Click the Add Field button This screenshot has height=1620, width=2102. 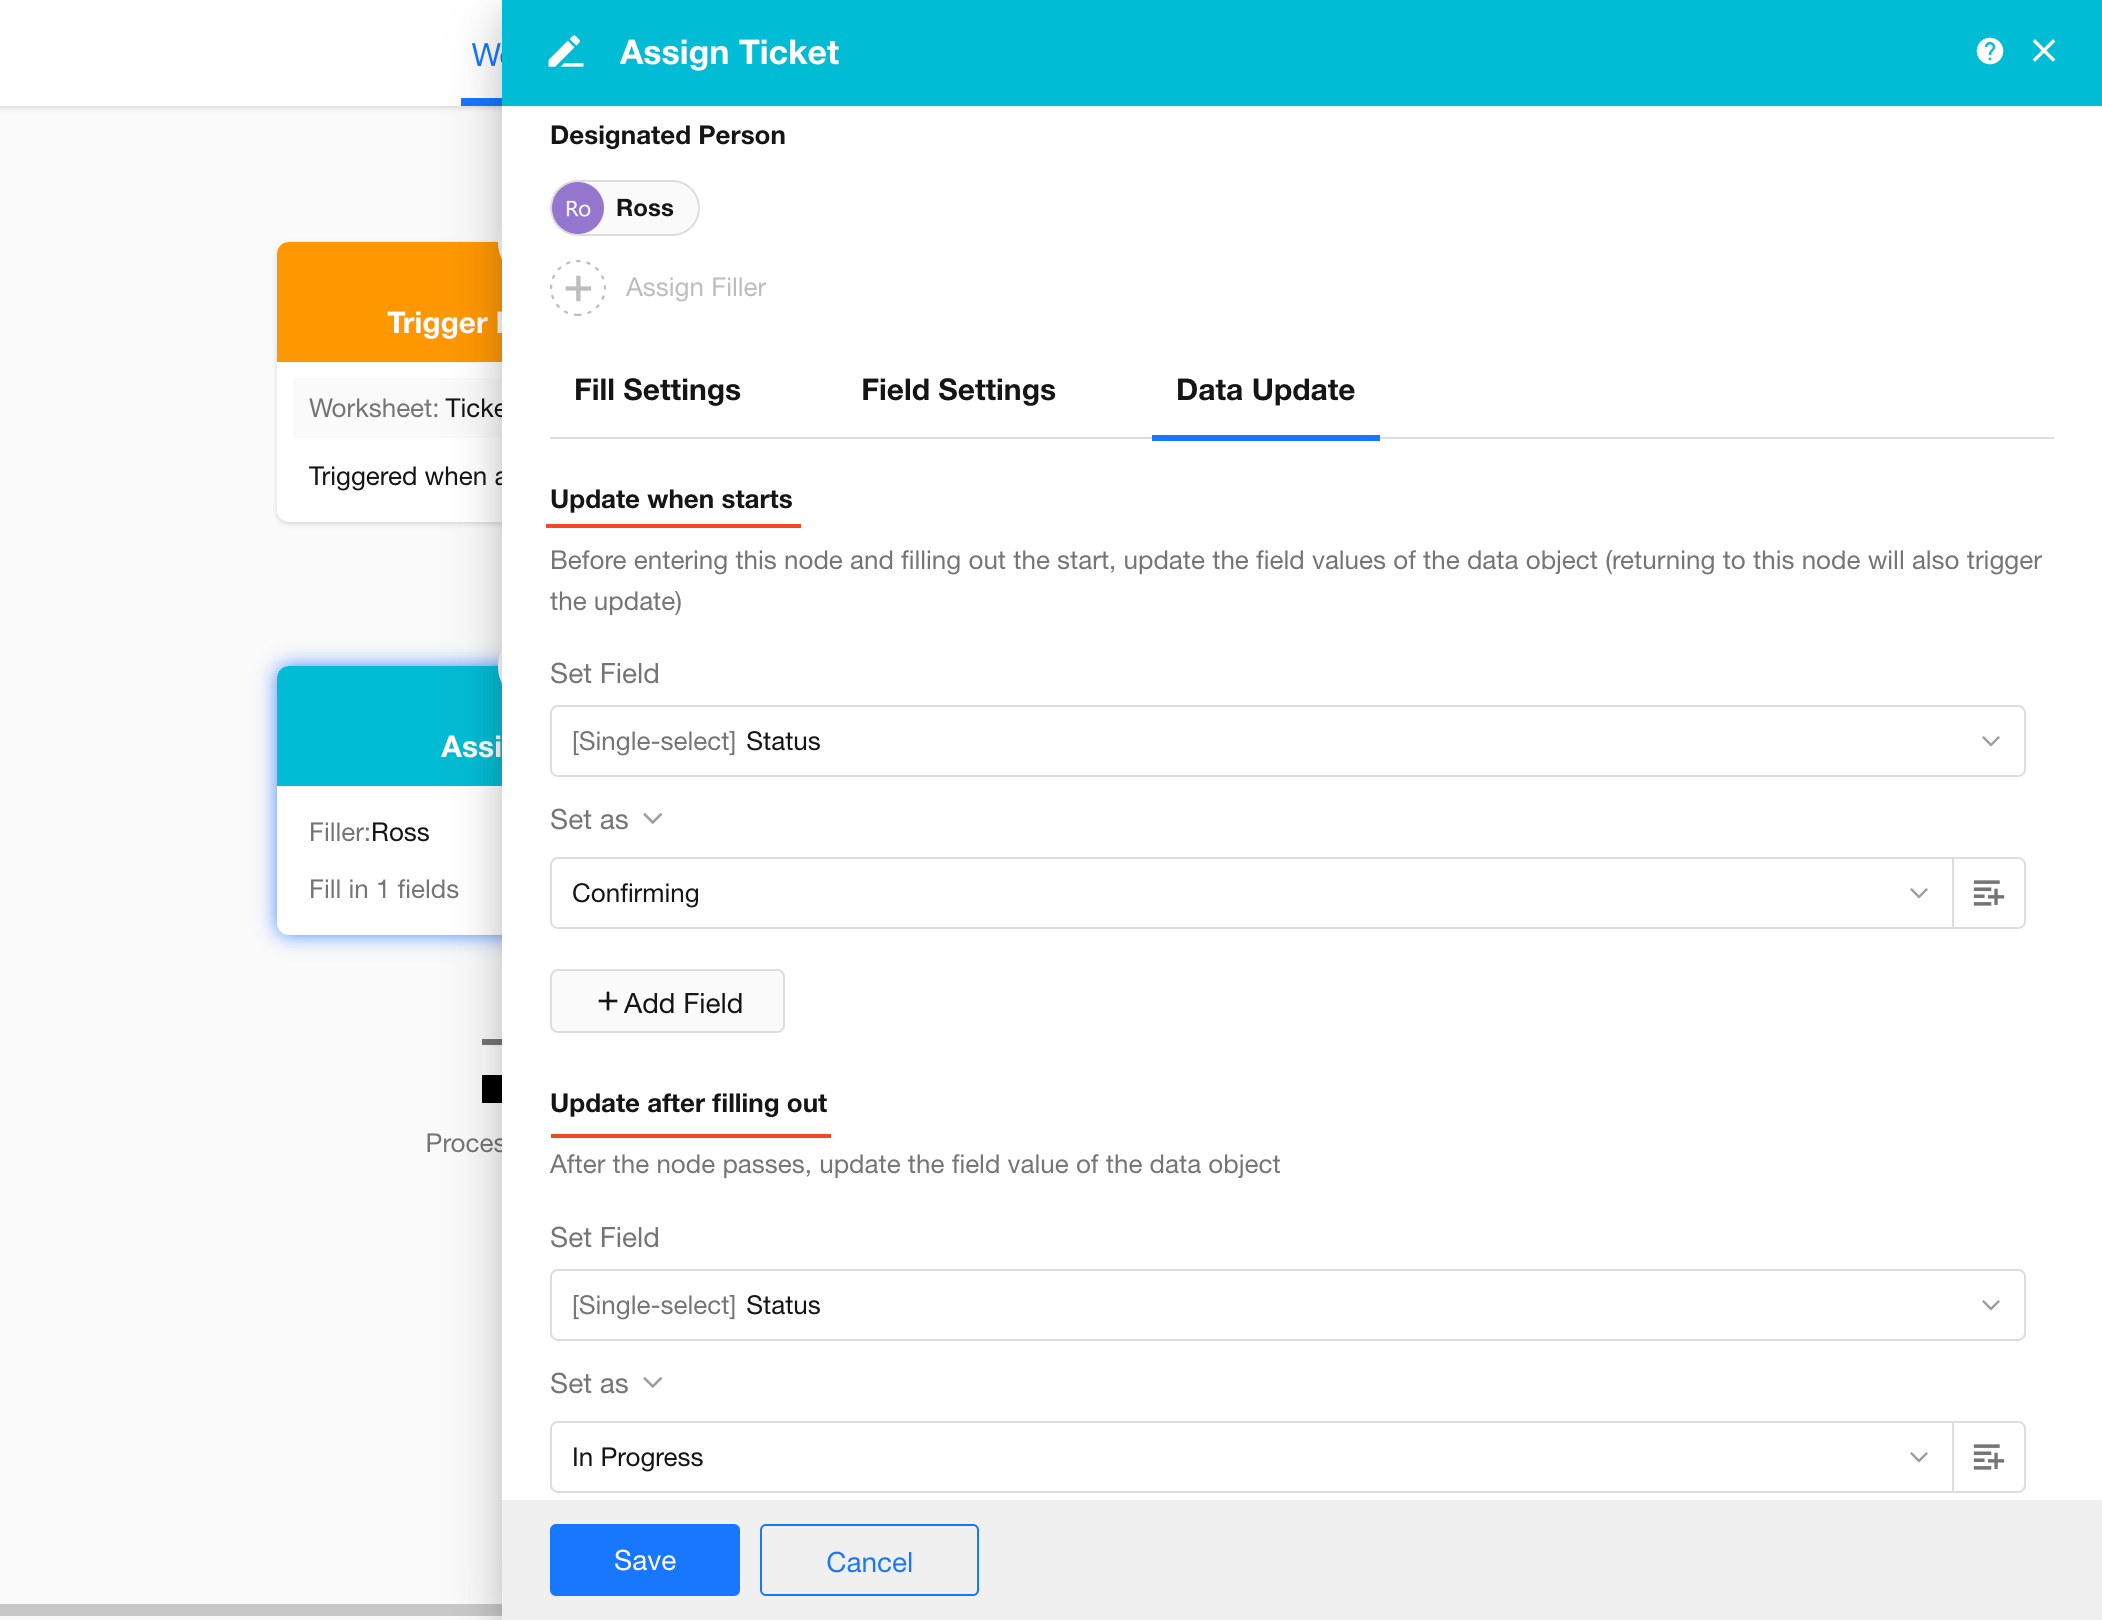667,1002
